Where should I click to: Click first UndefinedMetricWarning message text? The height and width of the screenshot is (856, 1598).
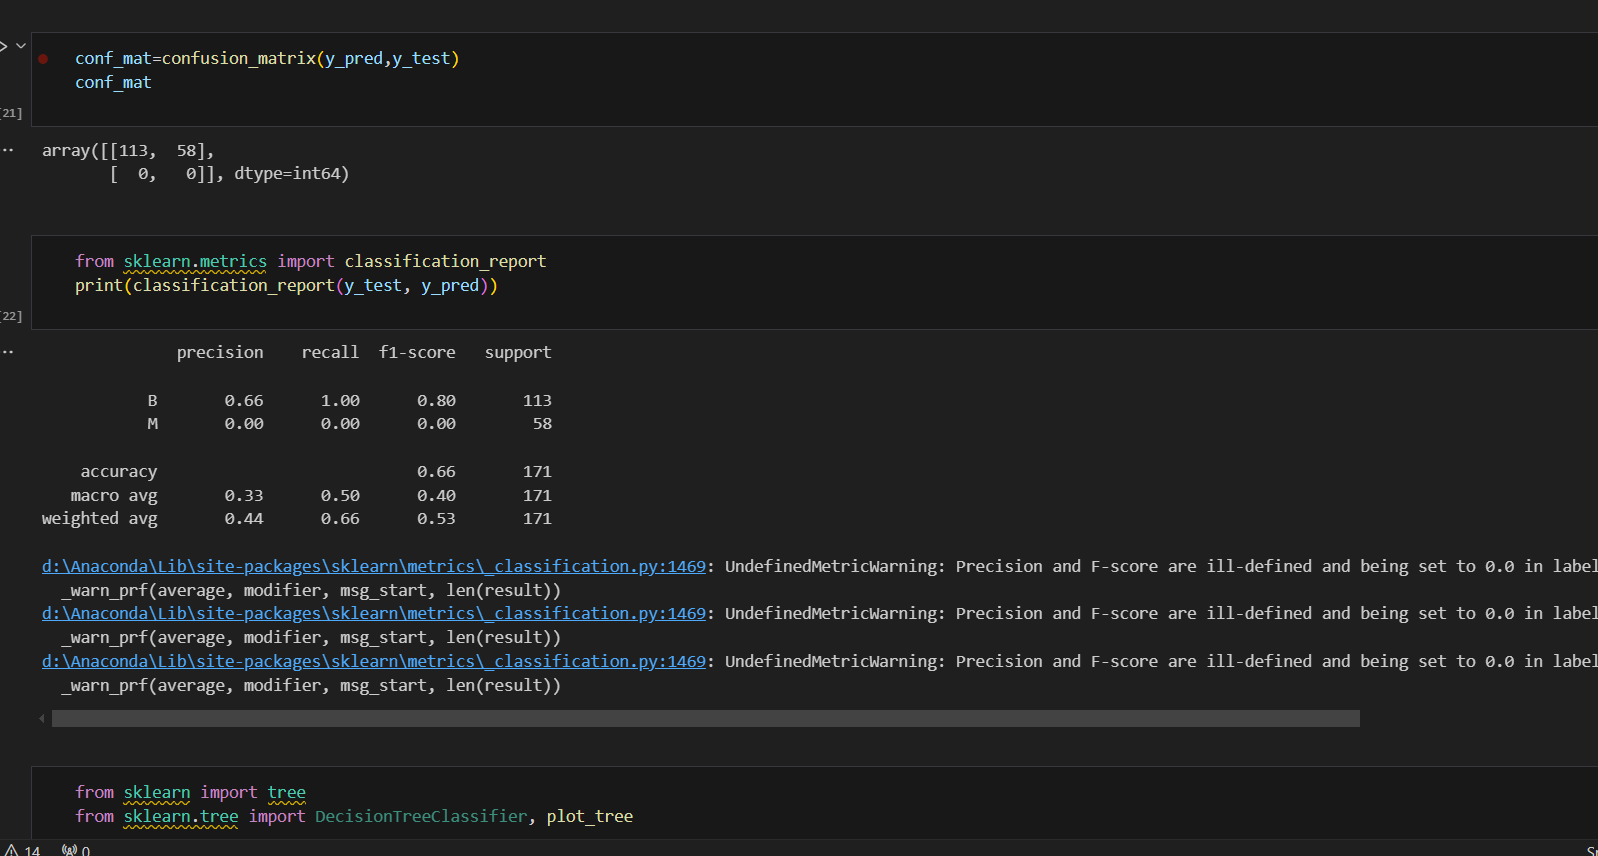click(1161, 566)
